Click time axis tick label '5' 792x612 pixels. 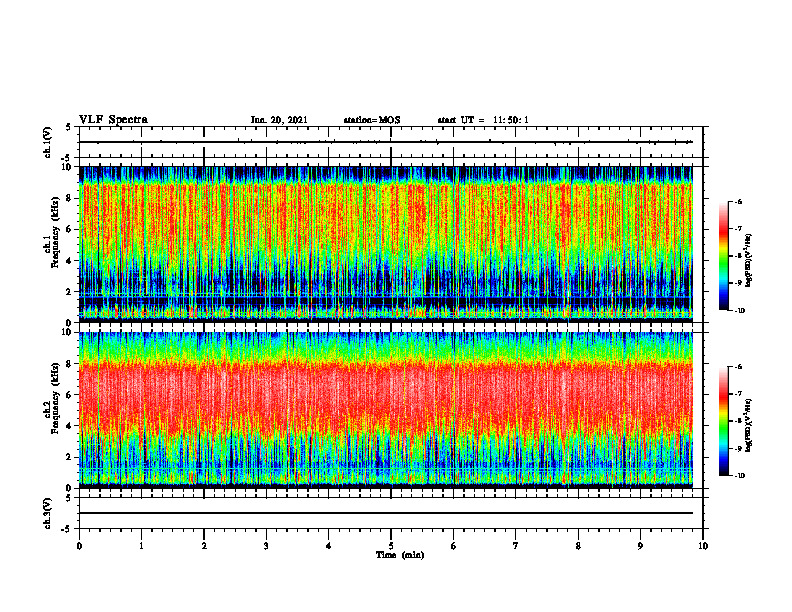click(391, 546)
